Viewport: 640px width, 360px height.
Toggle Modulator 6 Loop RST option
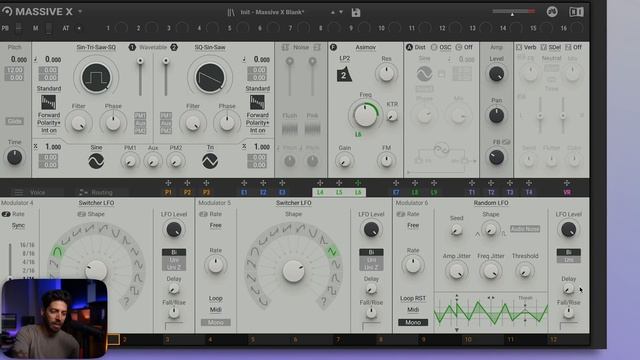tap(413, 298)
